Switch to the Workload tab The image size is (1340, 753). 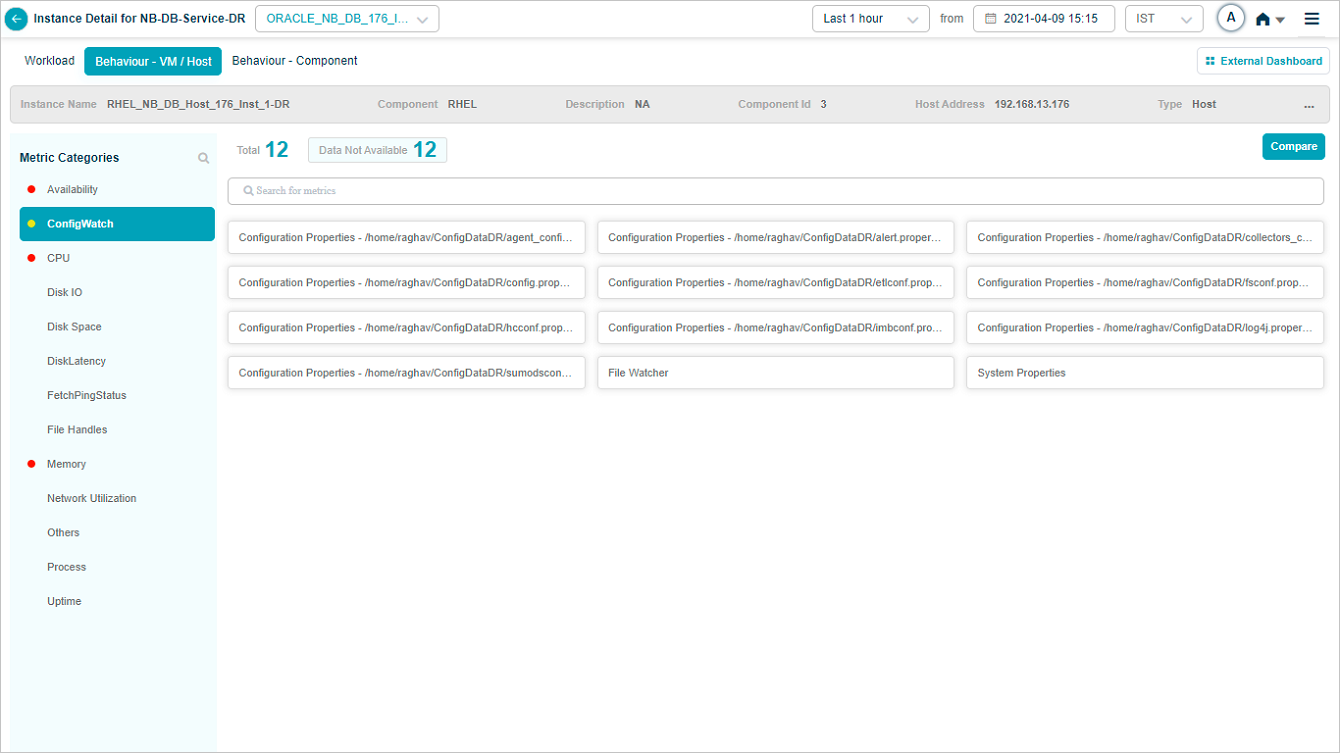point(49,61)
